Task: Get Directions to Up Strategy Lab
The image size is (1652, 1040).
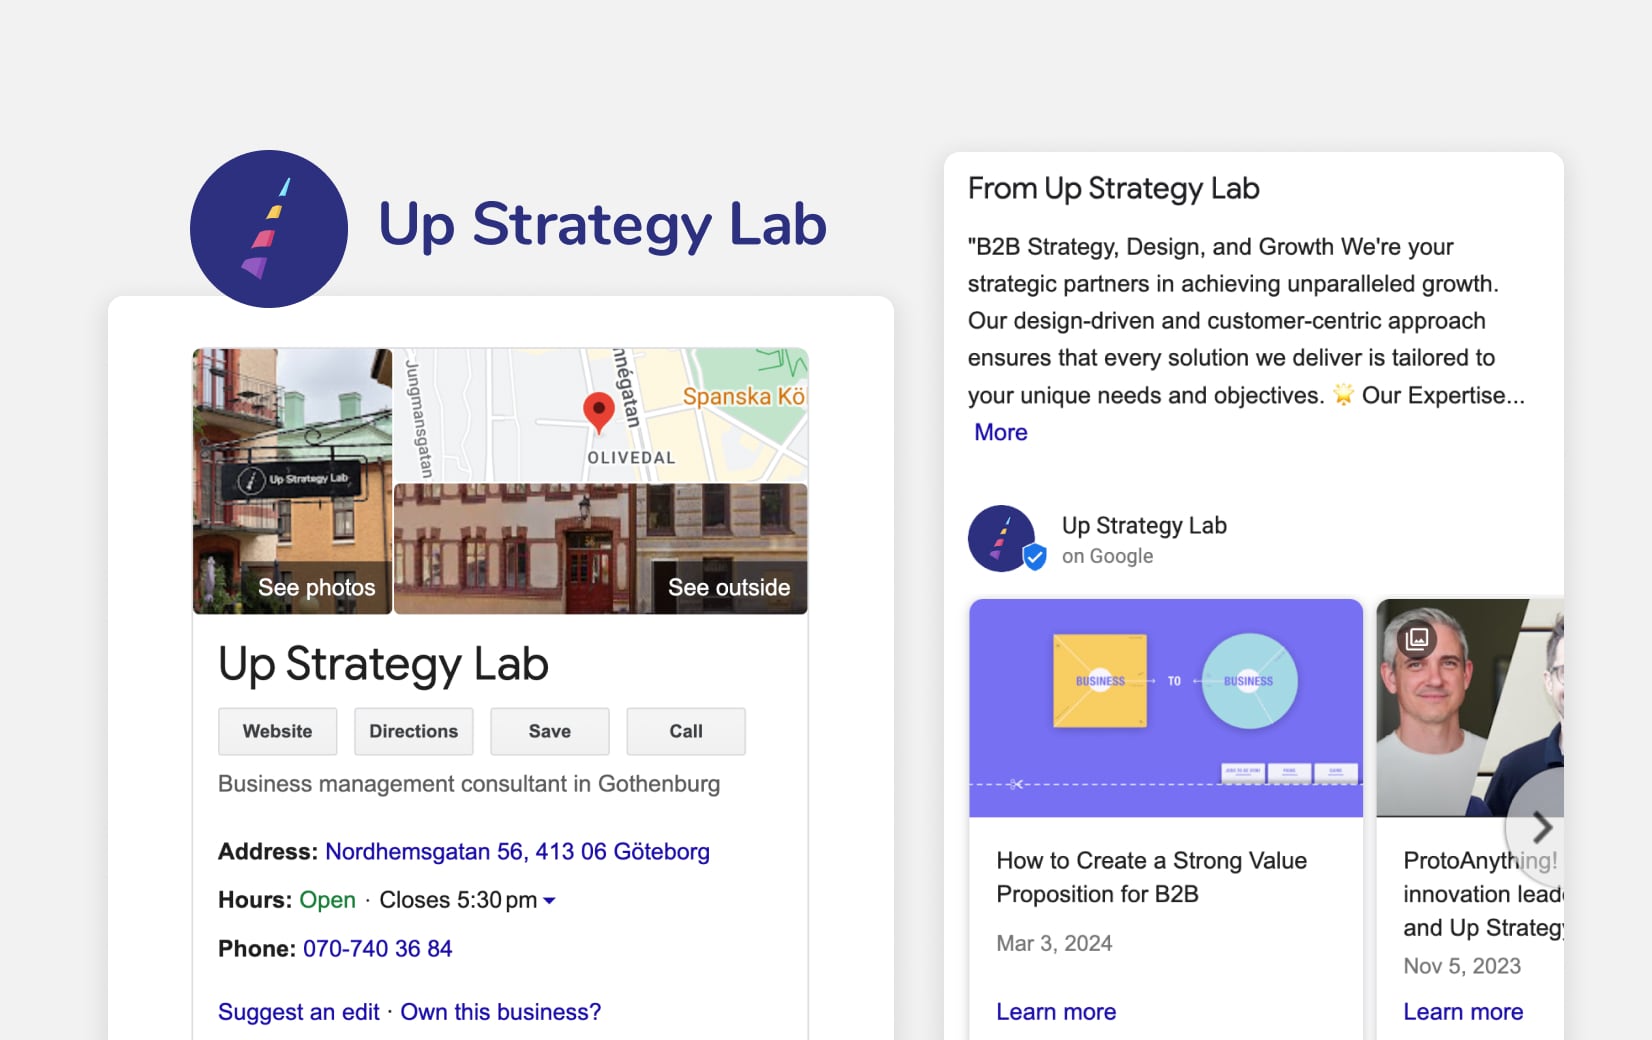Action: tap(414, 731)
